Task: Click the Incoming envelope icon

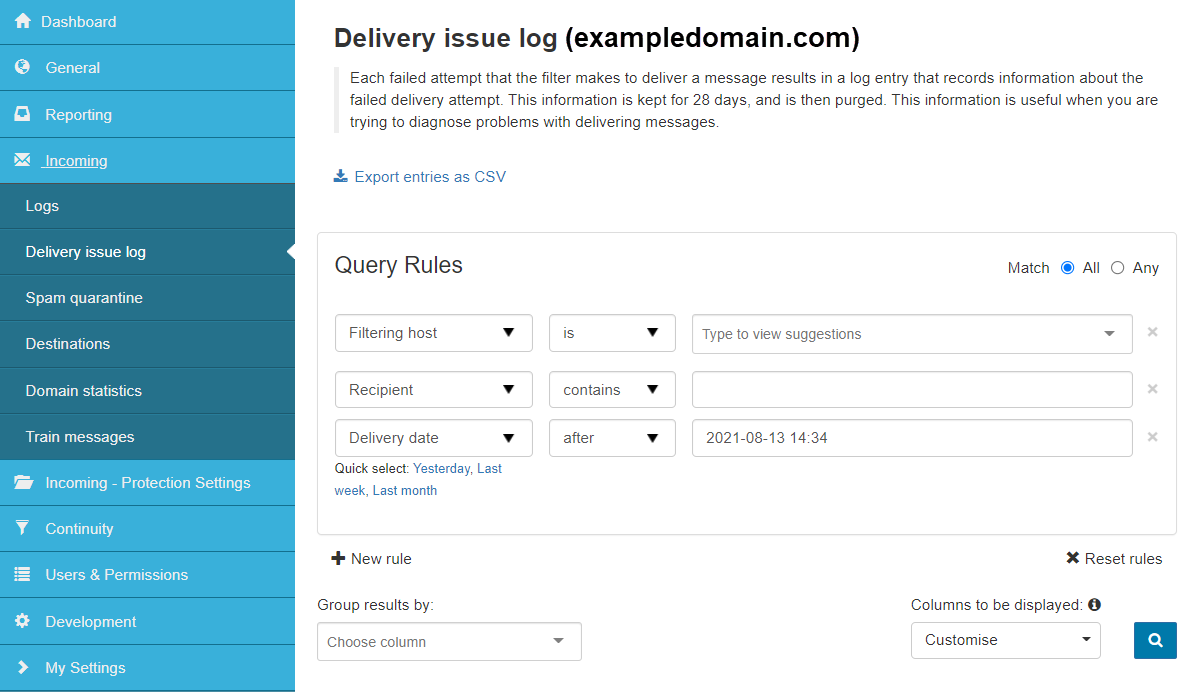Action: point(22,160)
